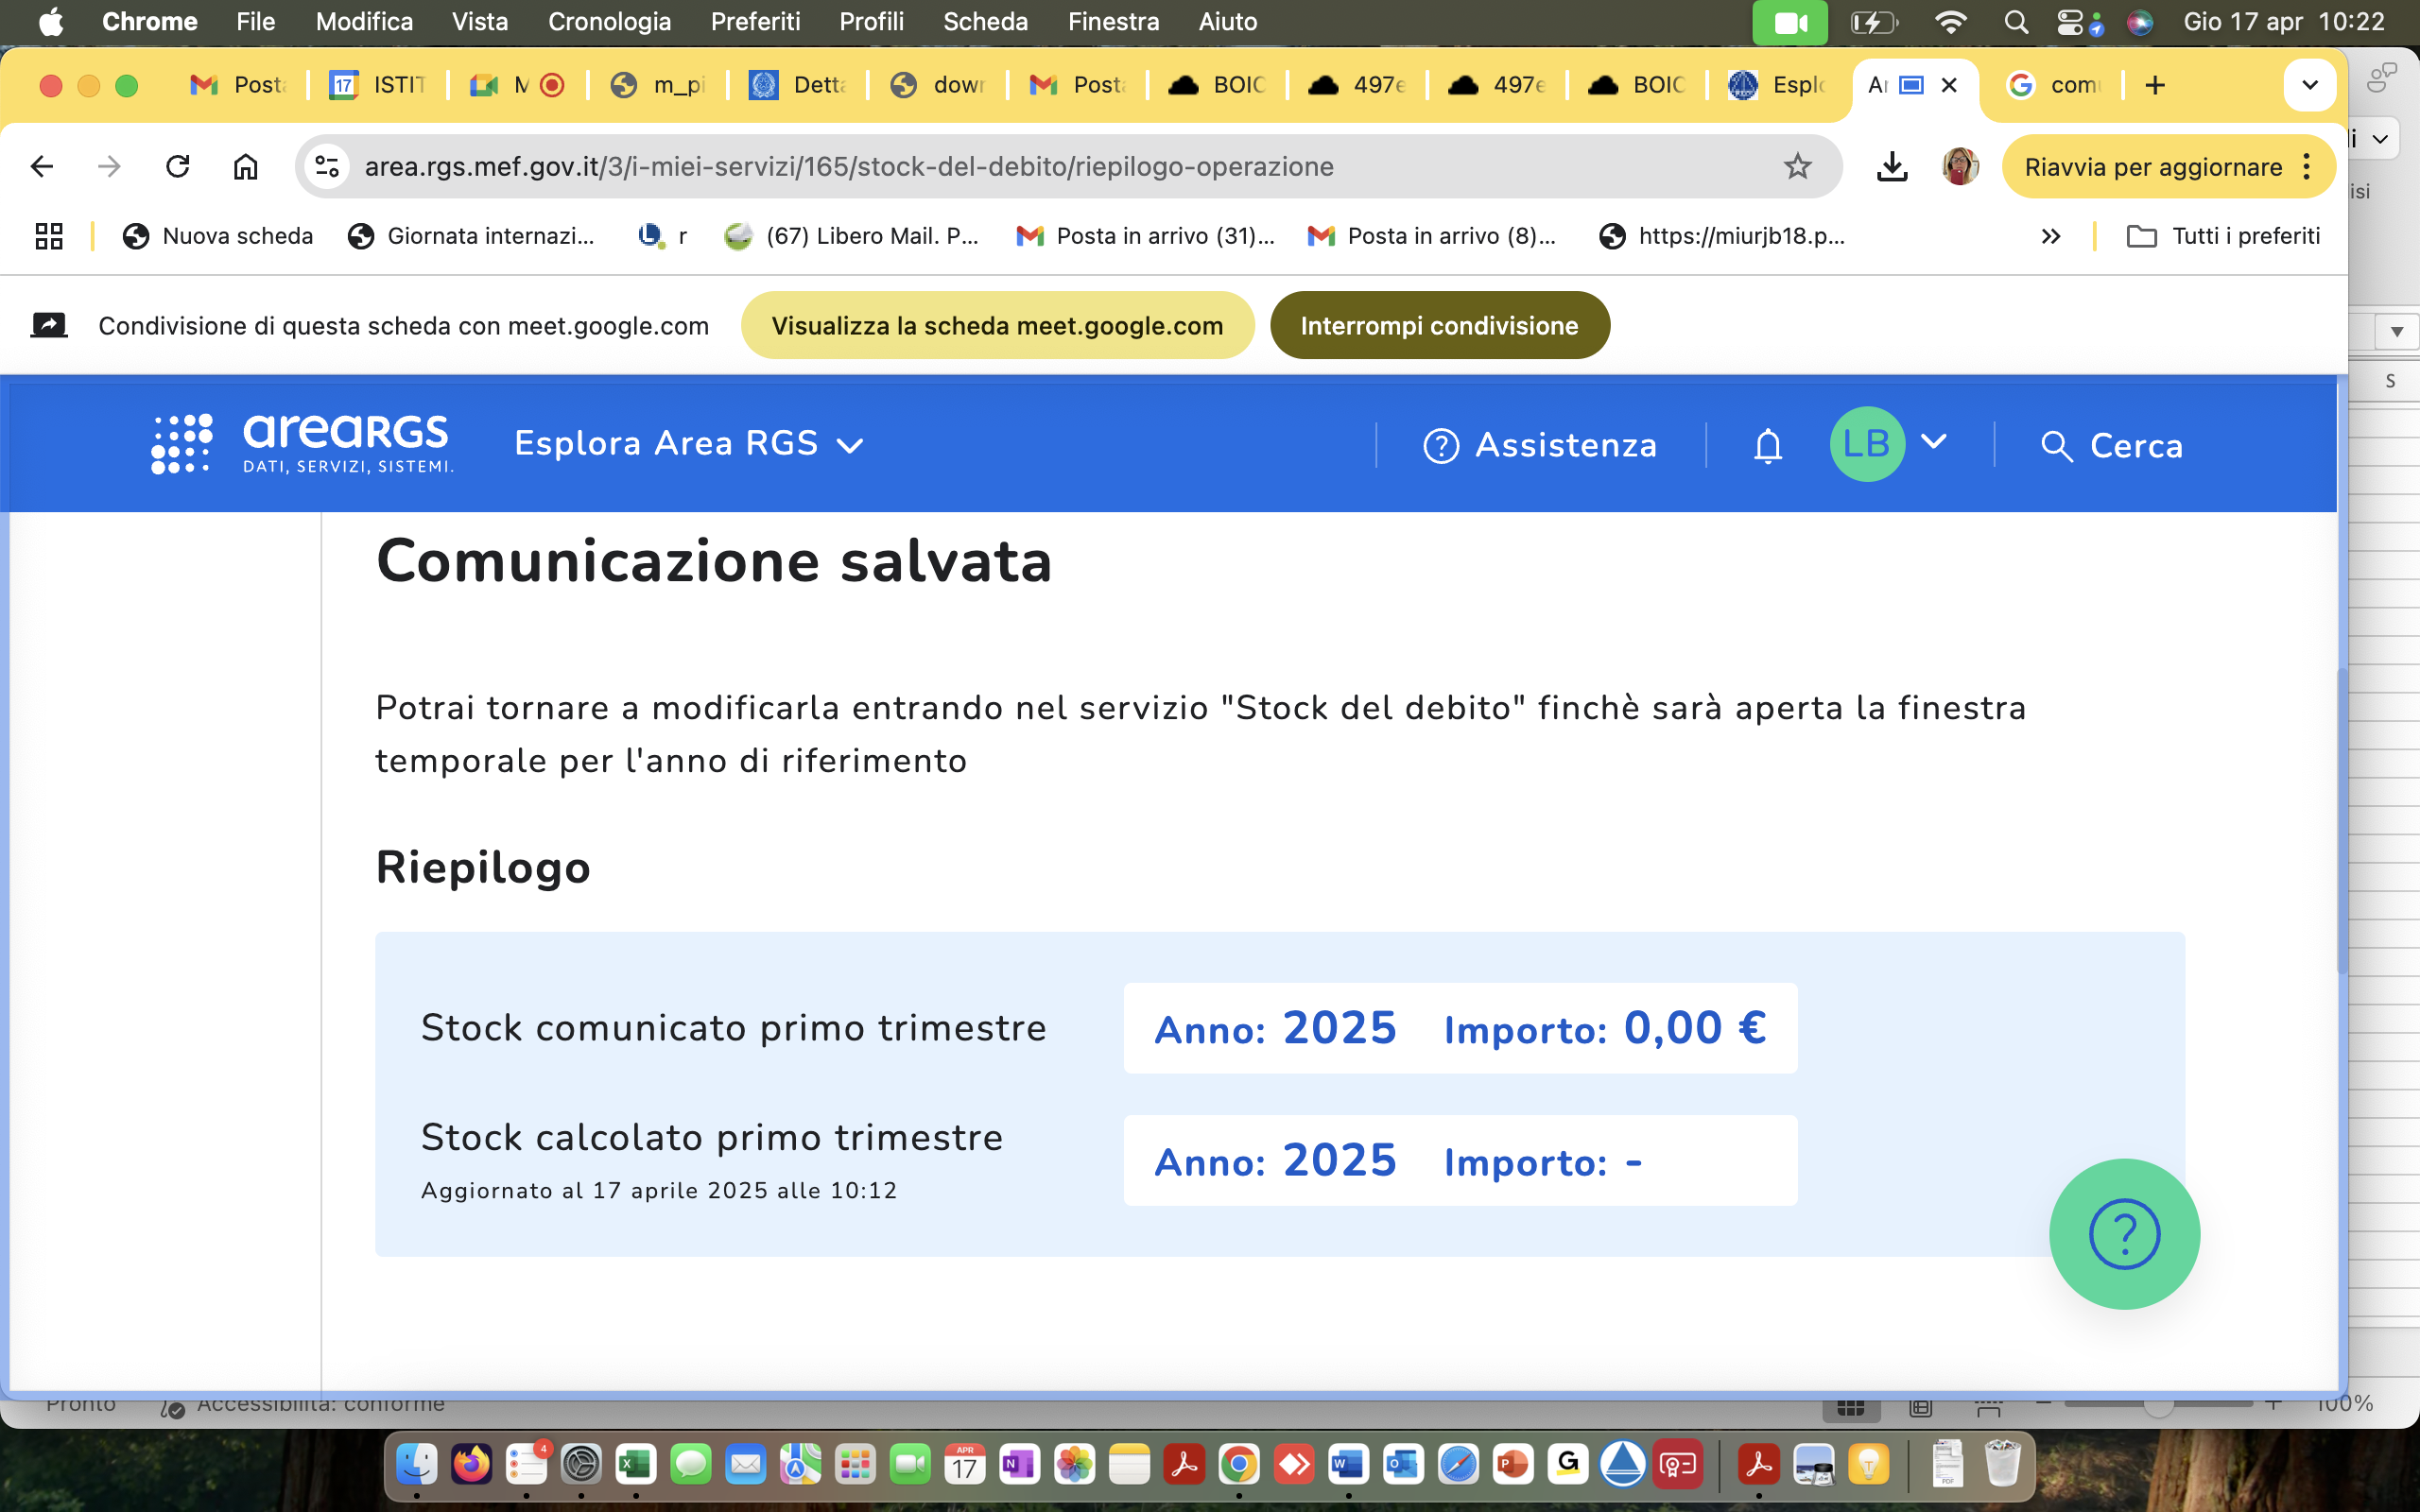The width and height of the screenshot is (2420, 1512).
Task: Expand the Esplora Area RGS menu
Action: (688, 444)
